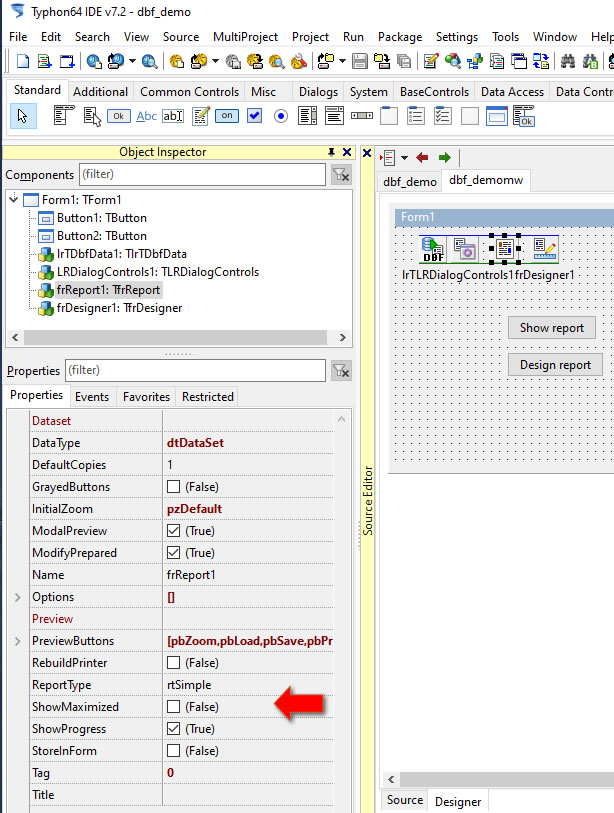Image resolution: width=614 pixels, height=813 pixels.
Task: Enable the StoreInForm checkbox
Action: [174, 751]
